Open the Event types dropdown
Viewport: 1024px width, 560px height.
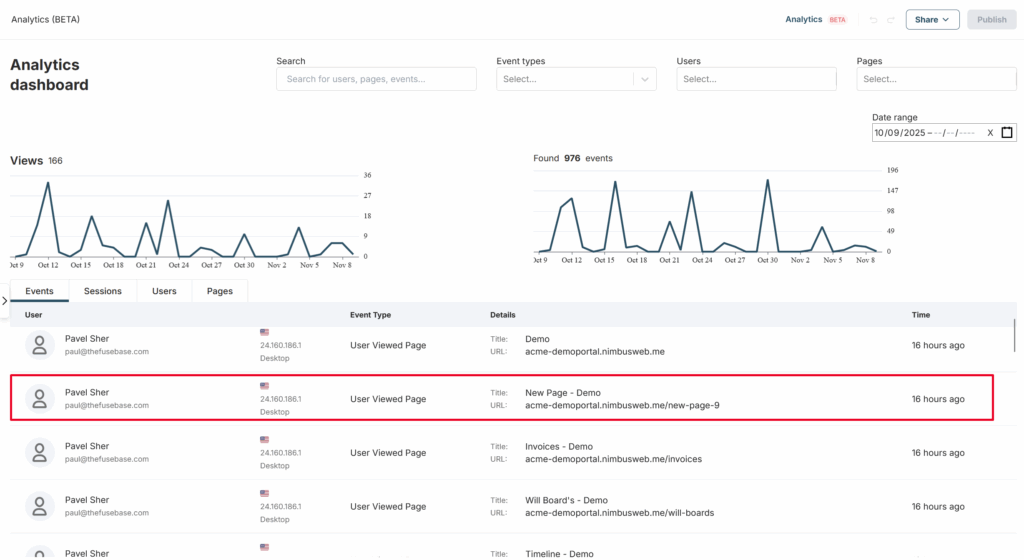click(576, 79)
